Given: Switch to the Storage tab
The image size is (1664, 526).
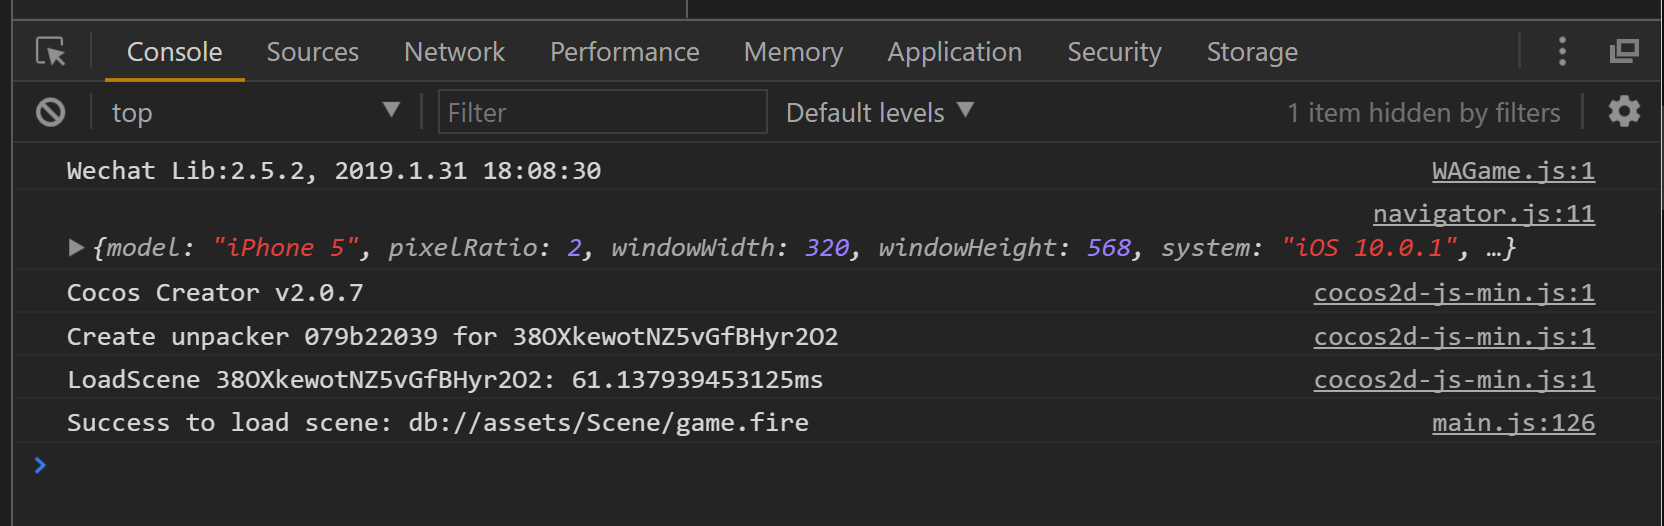Looking at the screenshot, I should click(1252, 52).
